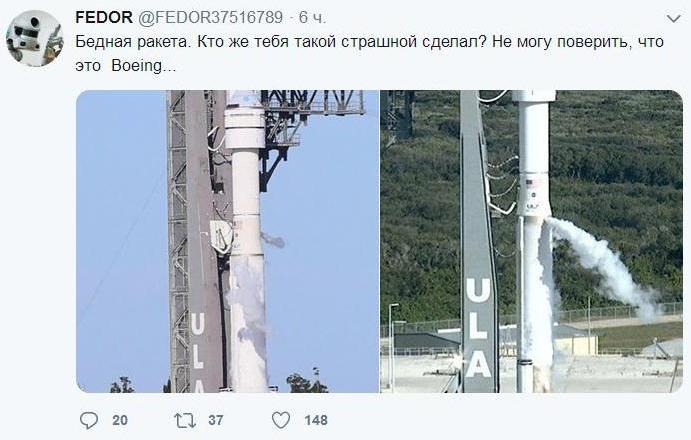
Task: Open the left rocket photo against blue sky
Action: pos(227,242)
